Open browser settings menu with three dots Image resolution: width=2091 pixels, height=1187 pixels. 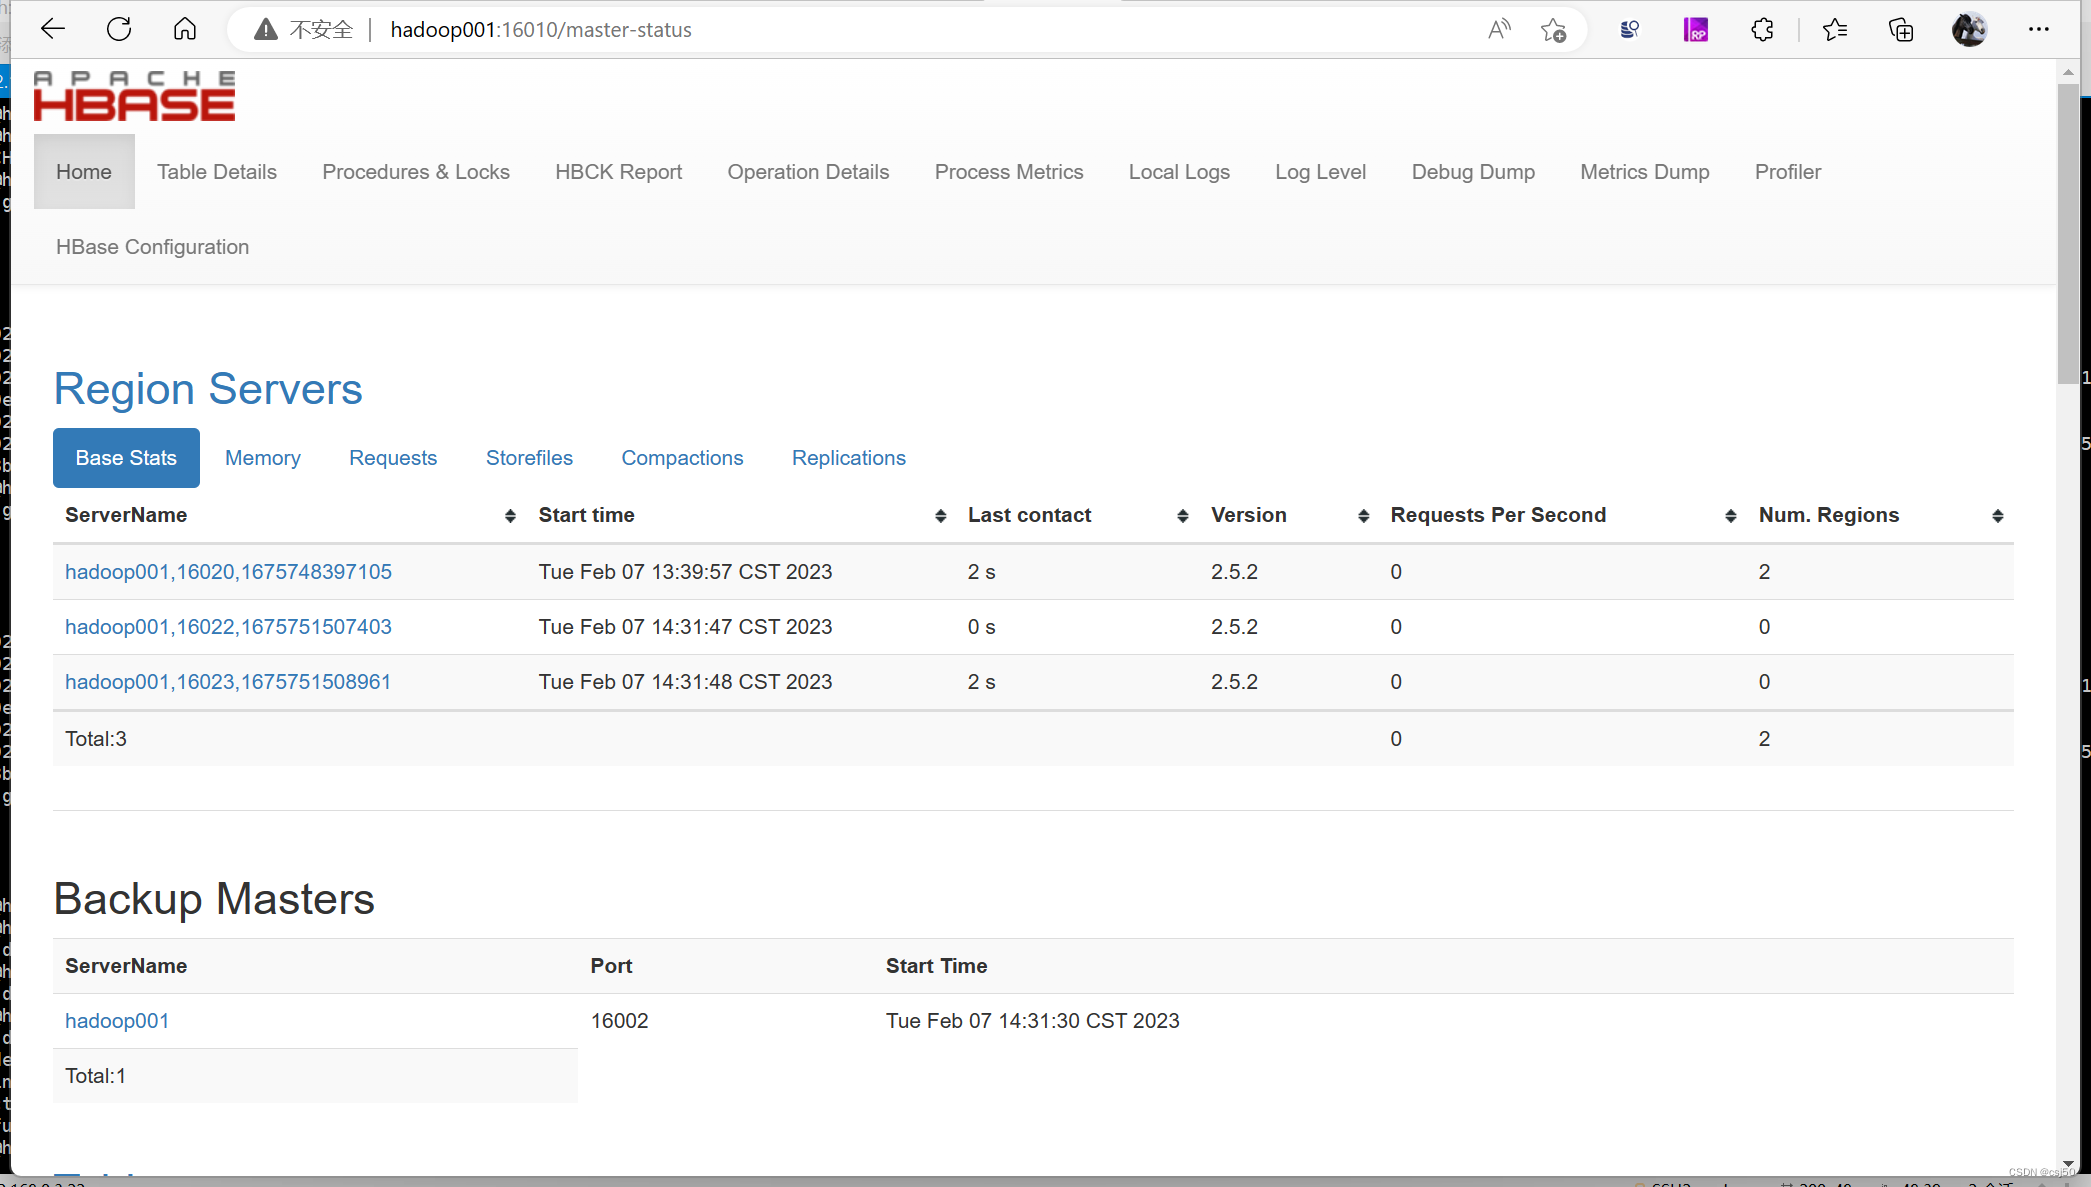point(2038,29)
